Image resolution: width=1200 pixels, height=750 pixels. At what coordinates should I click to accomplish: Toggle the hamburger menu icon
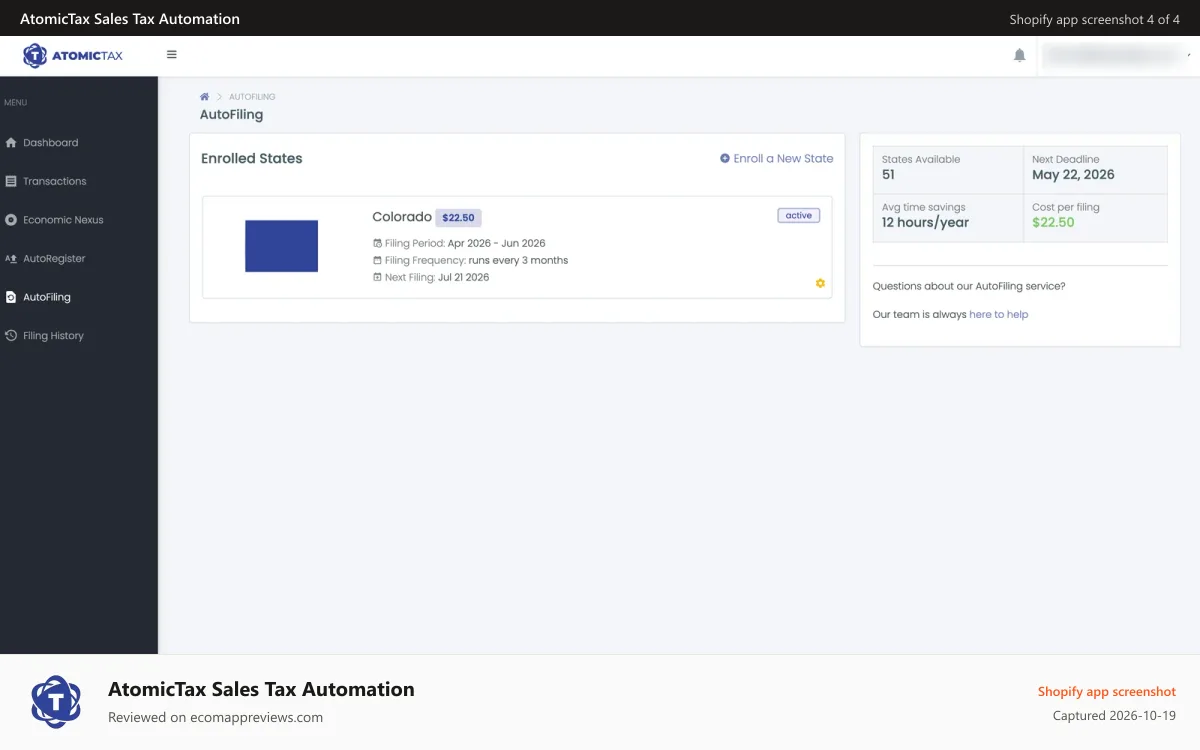[x=171, y=55]
